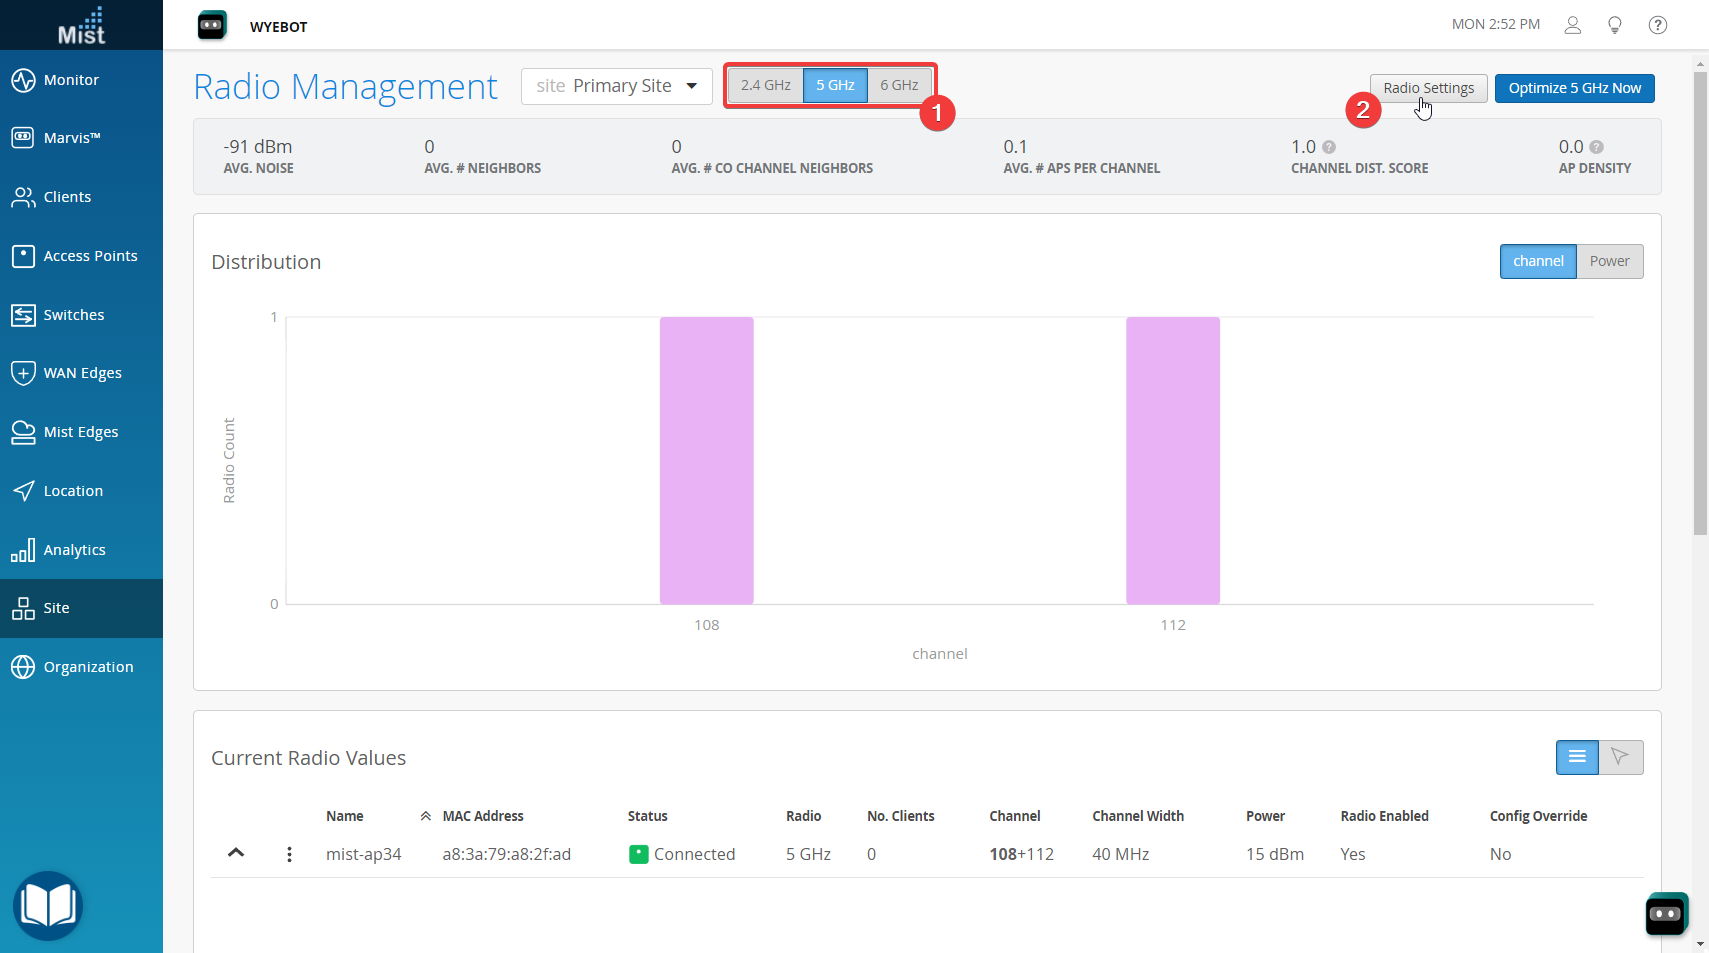1709x953 pixels.
Task: Click the mist-ap34 name cell
Action: 364,854
